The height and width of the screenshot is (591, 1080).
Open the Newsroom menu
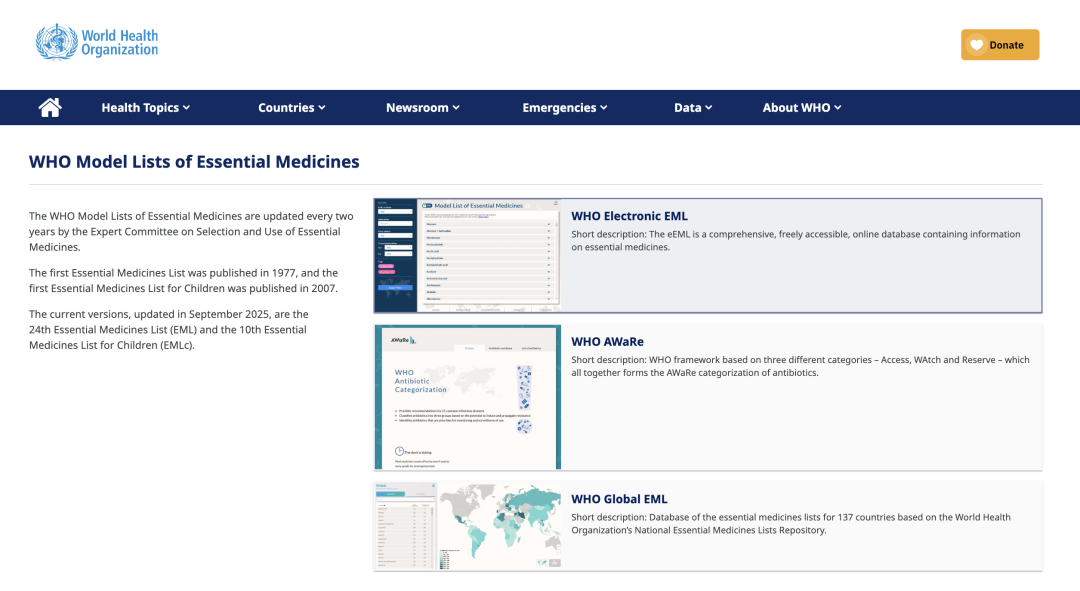pyautogui.click(x=422, y=107)
